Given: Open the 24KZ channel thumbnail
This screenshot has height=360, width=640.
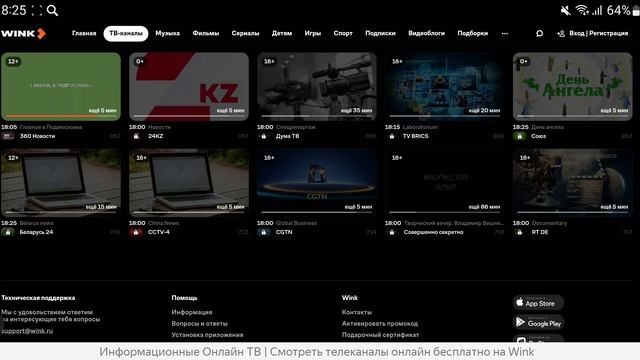Looking at the screenshot, I should pyautogui.click(x=189, y=87).
